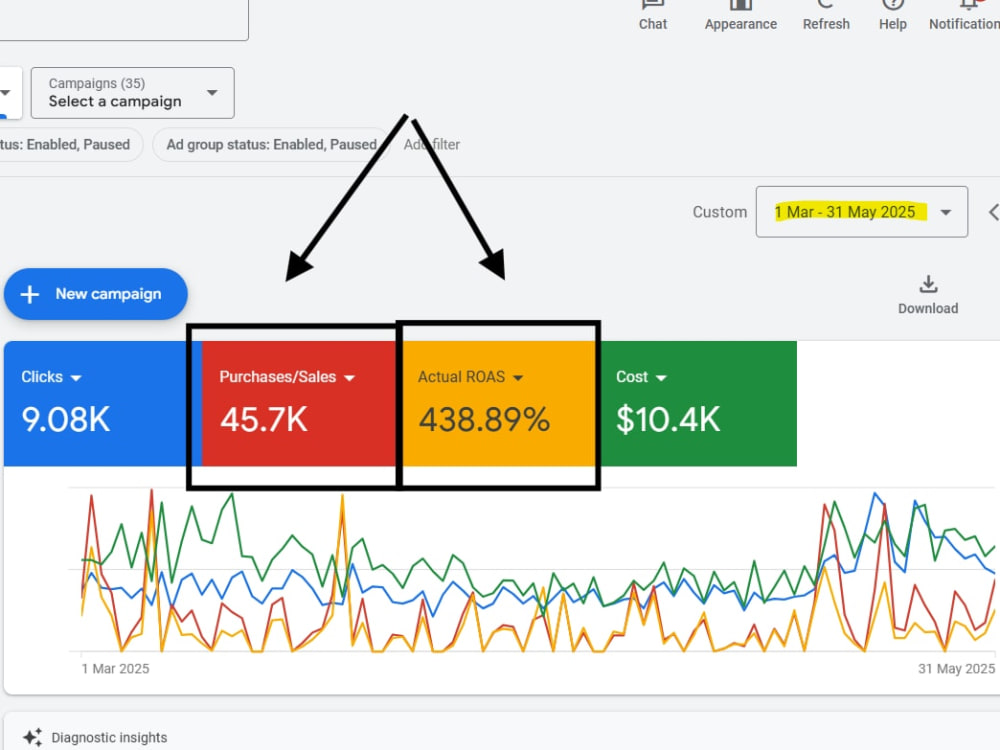Click Add filter
This screenshot has width=1000, height=750.
pos(432,145)
